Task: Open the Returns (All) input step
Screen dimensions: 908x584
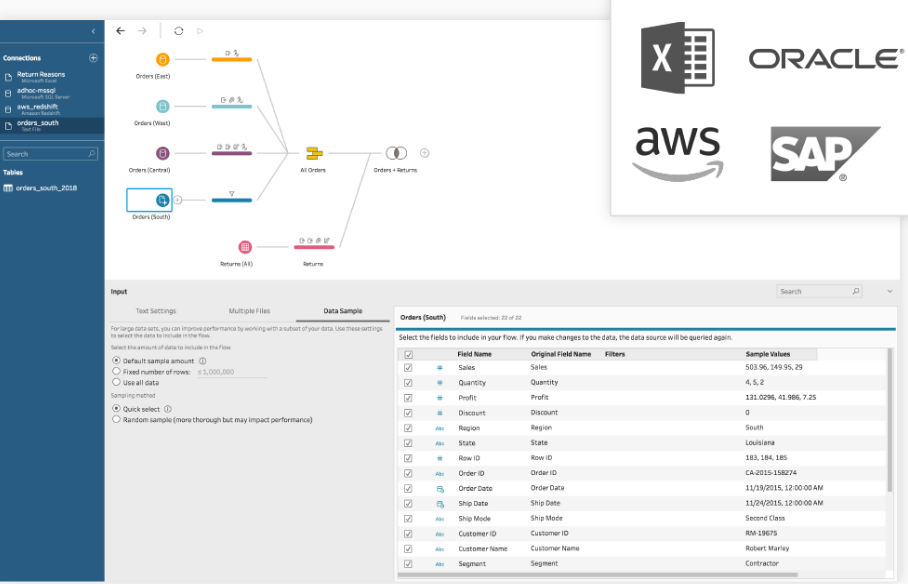Action: [246, 245]
